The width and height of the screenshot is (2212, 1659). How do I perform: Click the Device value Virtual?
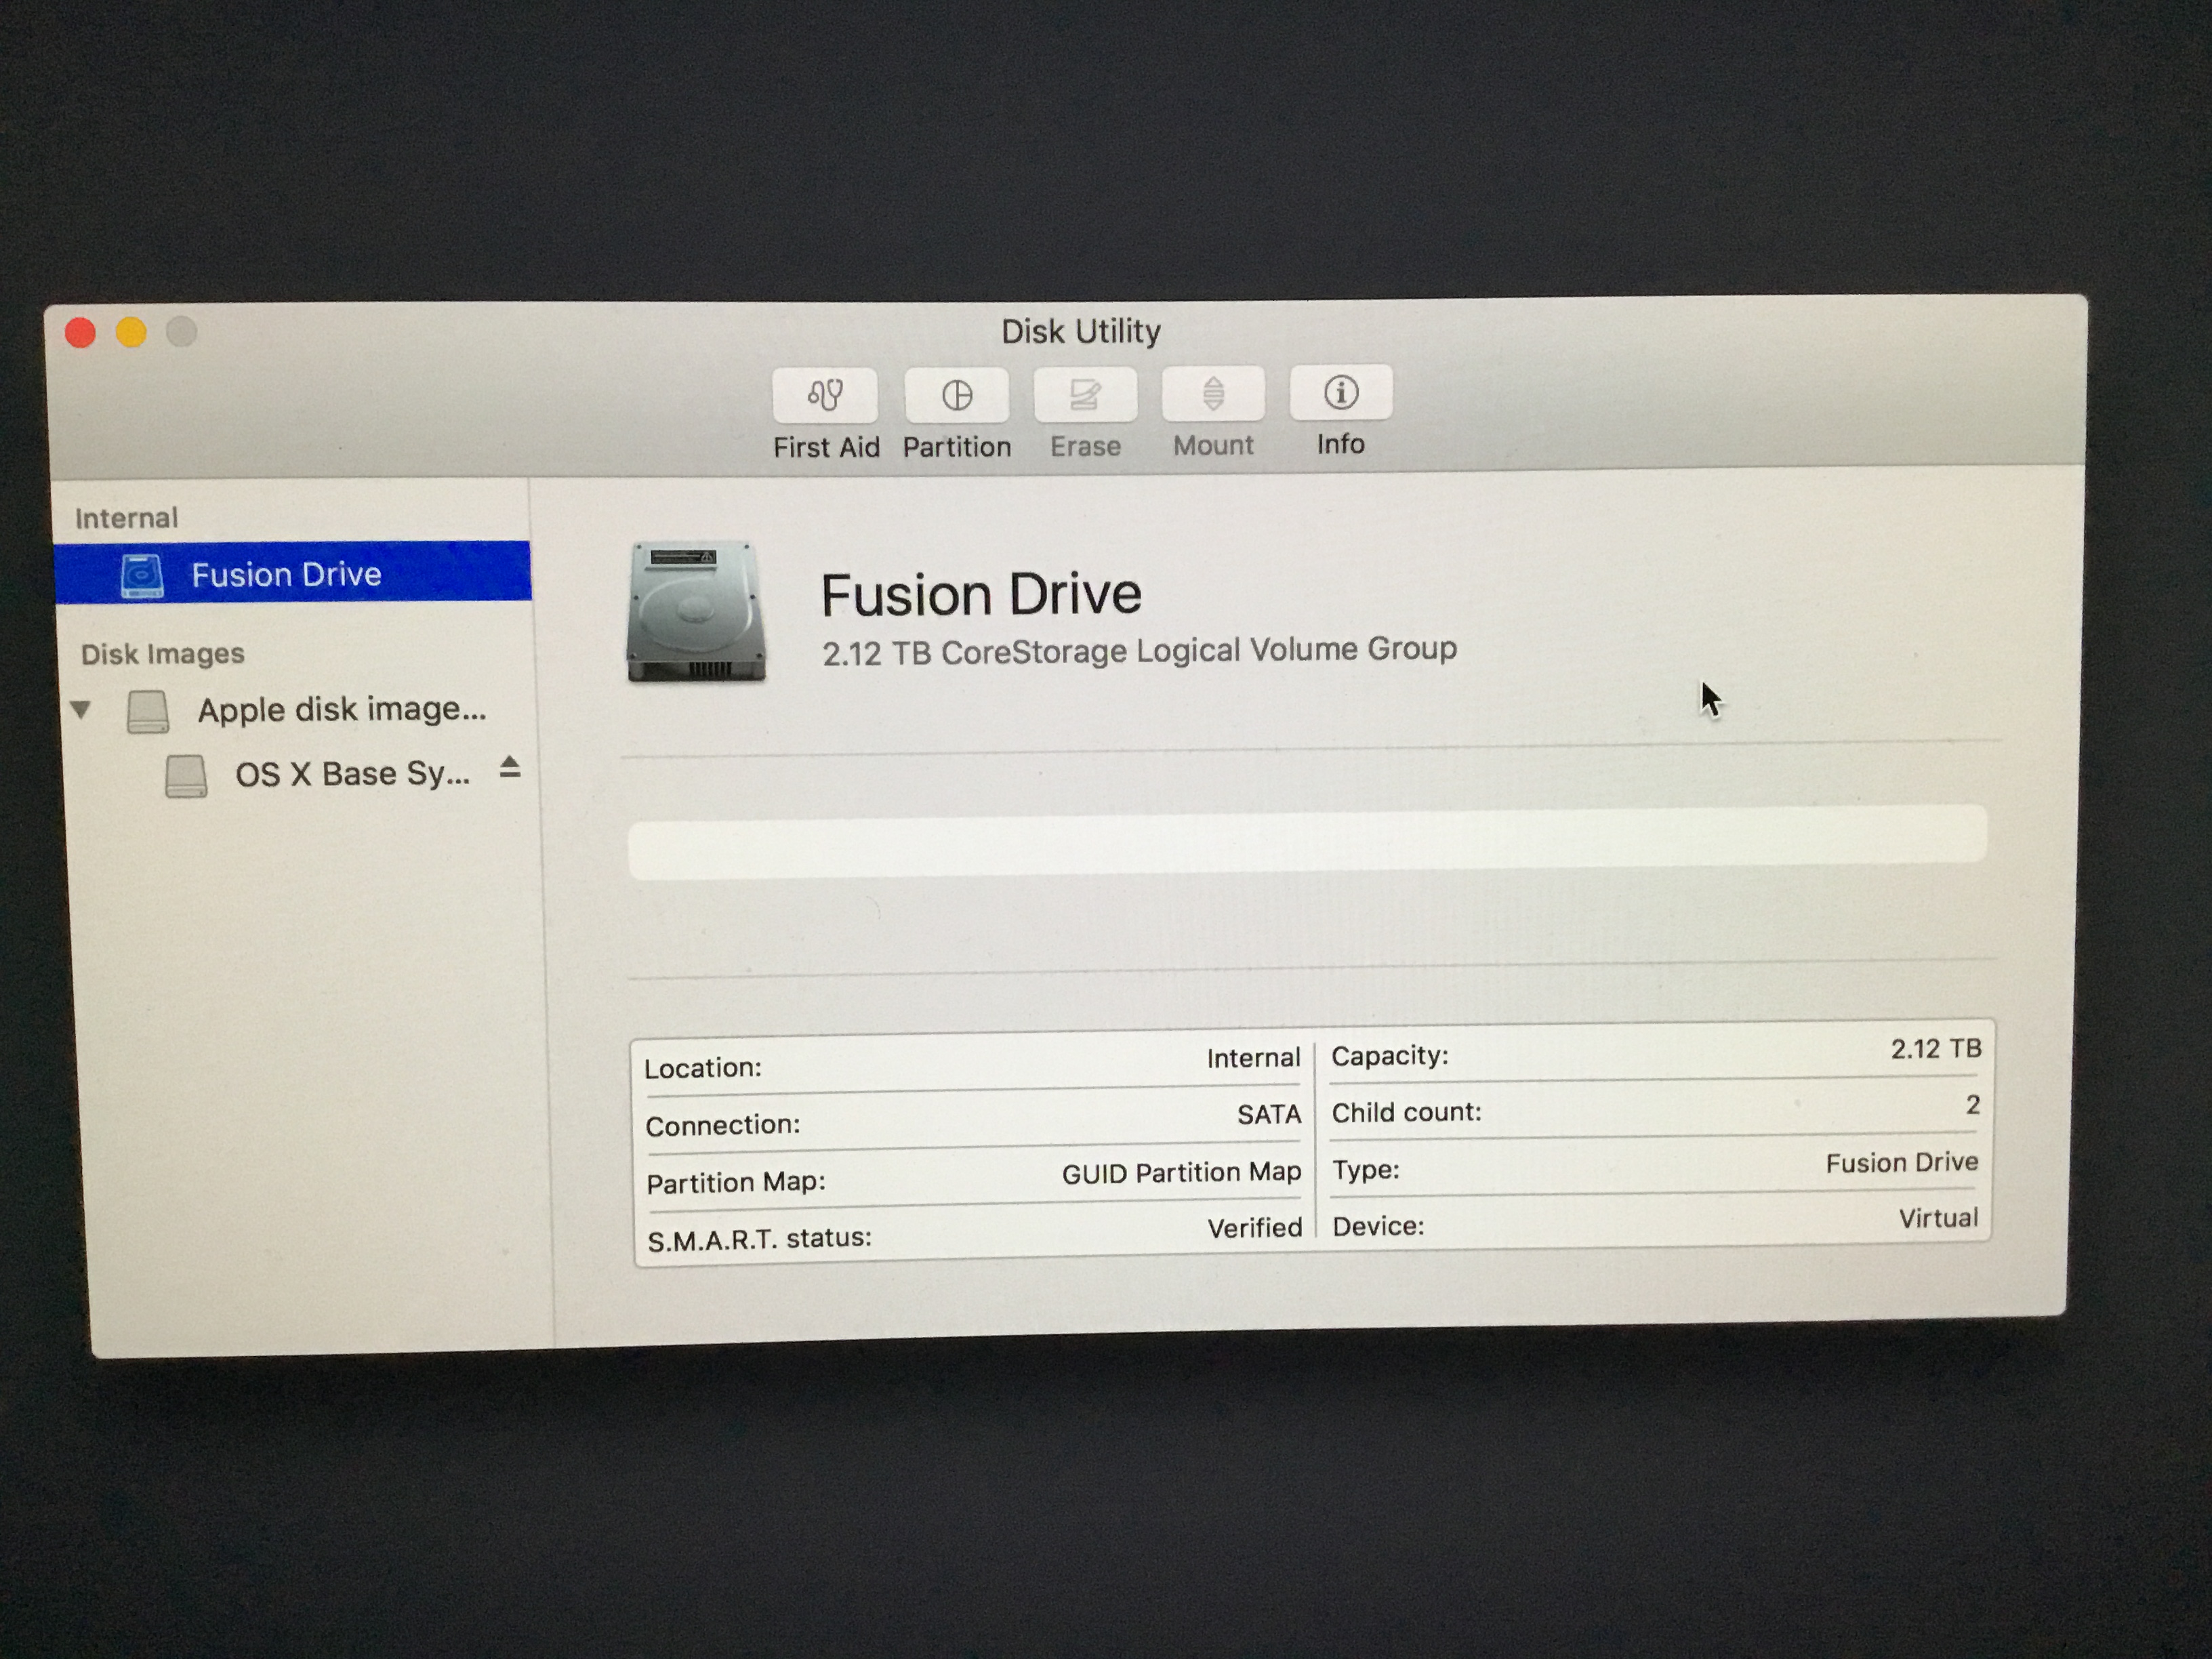[1938, 1218]
